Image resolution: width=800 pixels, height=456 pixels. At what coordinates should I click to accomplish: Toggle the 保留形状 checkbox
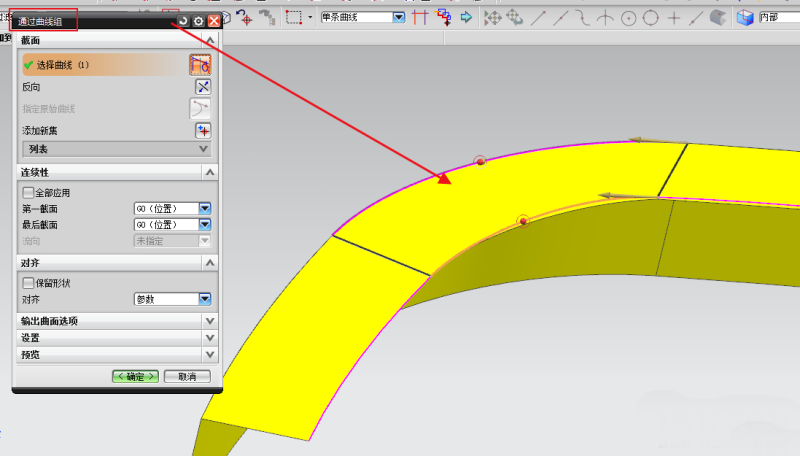point(28,283)
